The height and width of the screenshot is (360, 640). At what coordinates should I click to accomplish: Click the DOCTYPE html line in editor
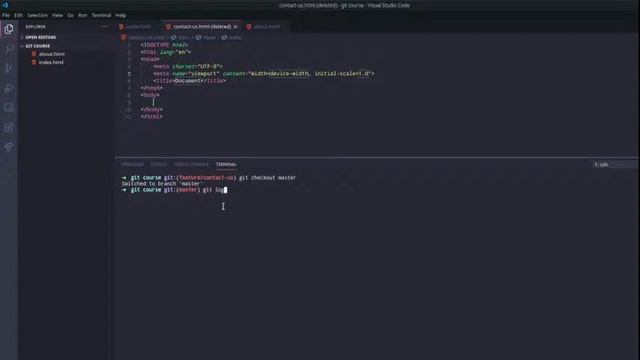pyautogui.click(x=164, y=45)
